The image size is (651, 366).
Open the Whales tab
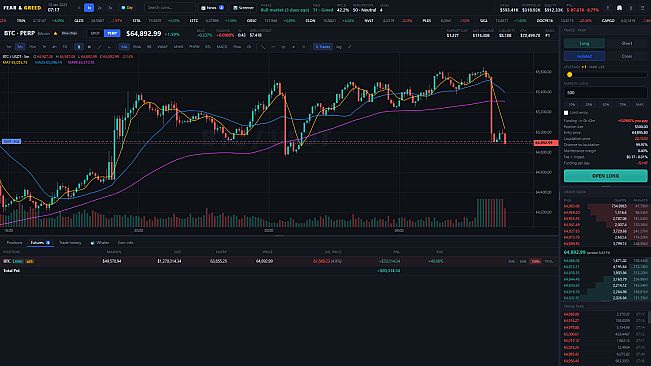click(100, 243)
